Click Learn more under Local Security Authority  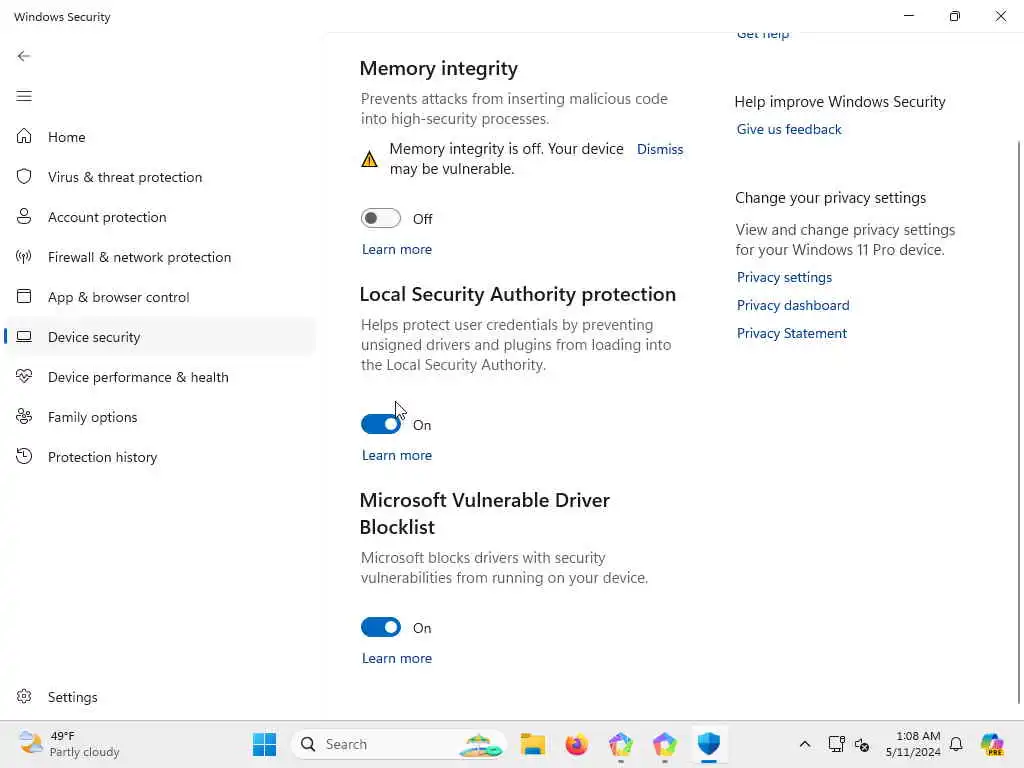397,455
